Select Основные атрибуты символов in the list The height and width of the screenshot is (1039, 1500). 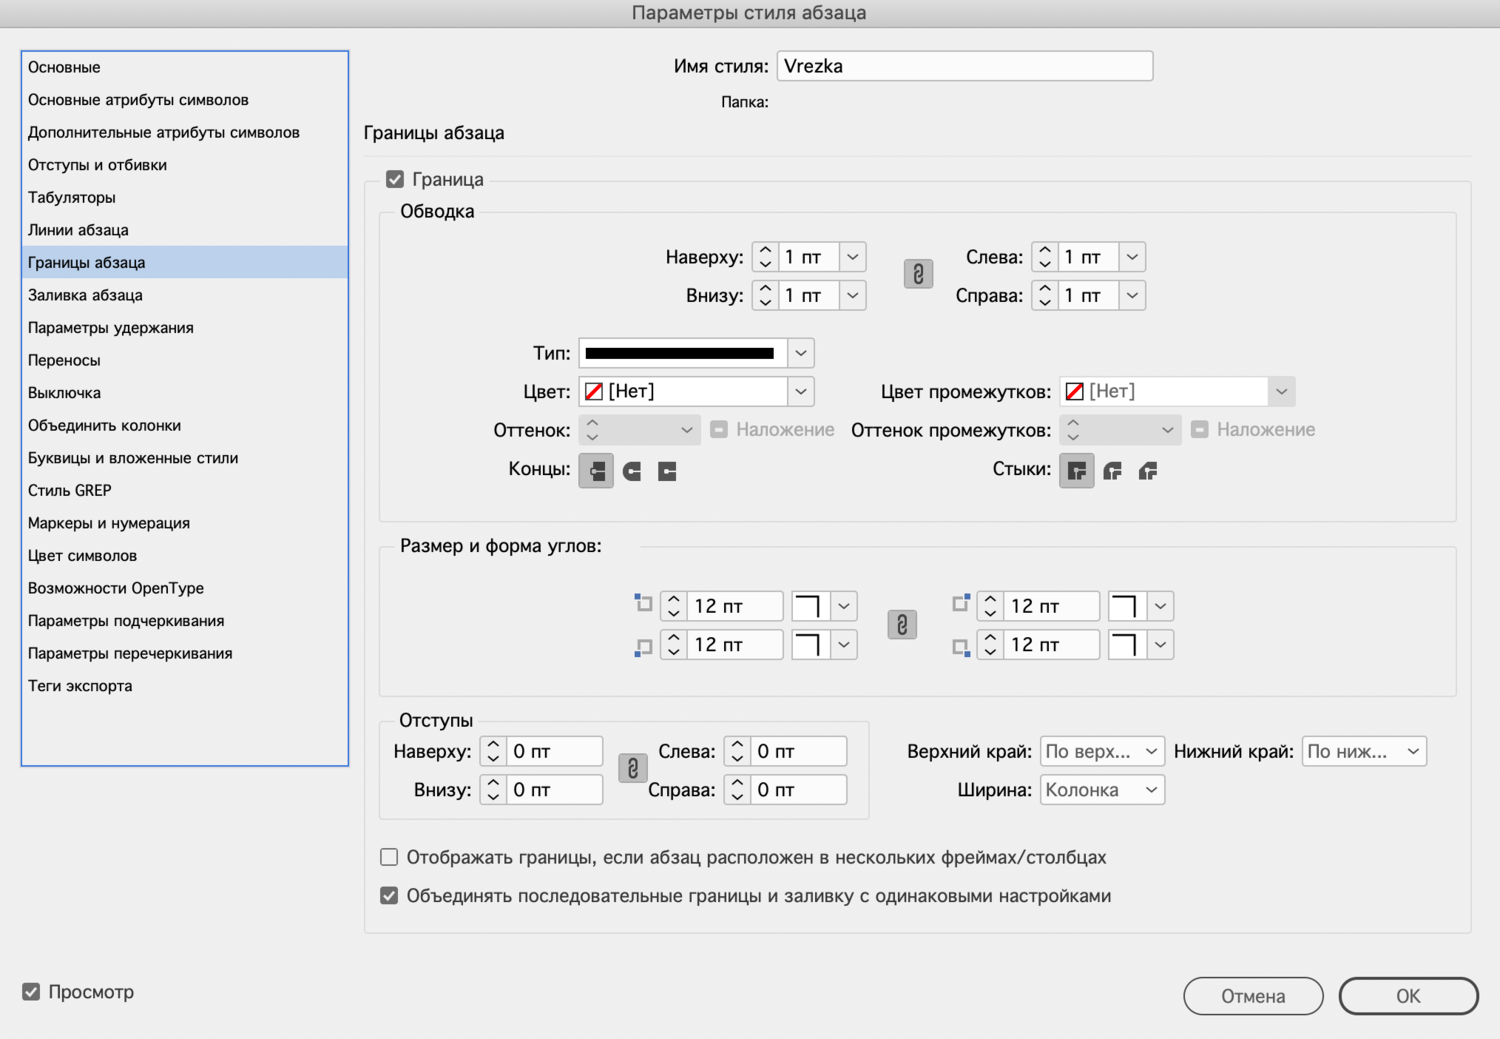coord(185,100)
